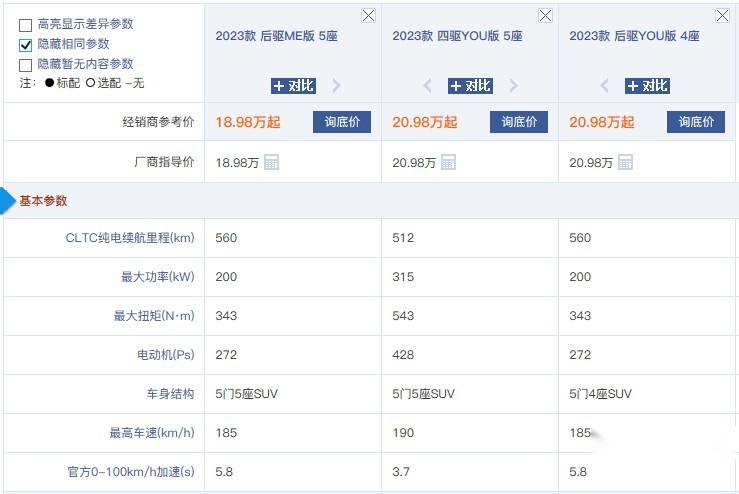Click the 电动机(Ps) row label
The width and height of the screenshot is (739, 494).
[166, 354]
